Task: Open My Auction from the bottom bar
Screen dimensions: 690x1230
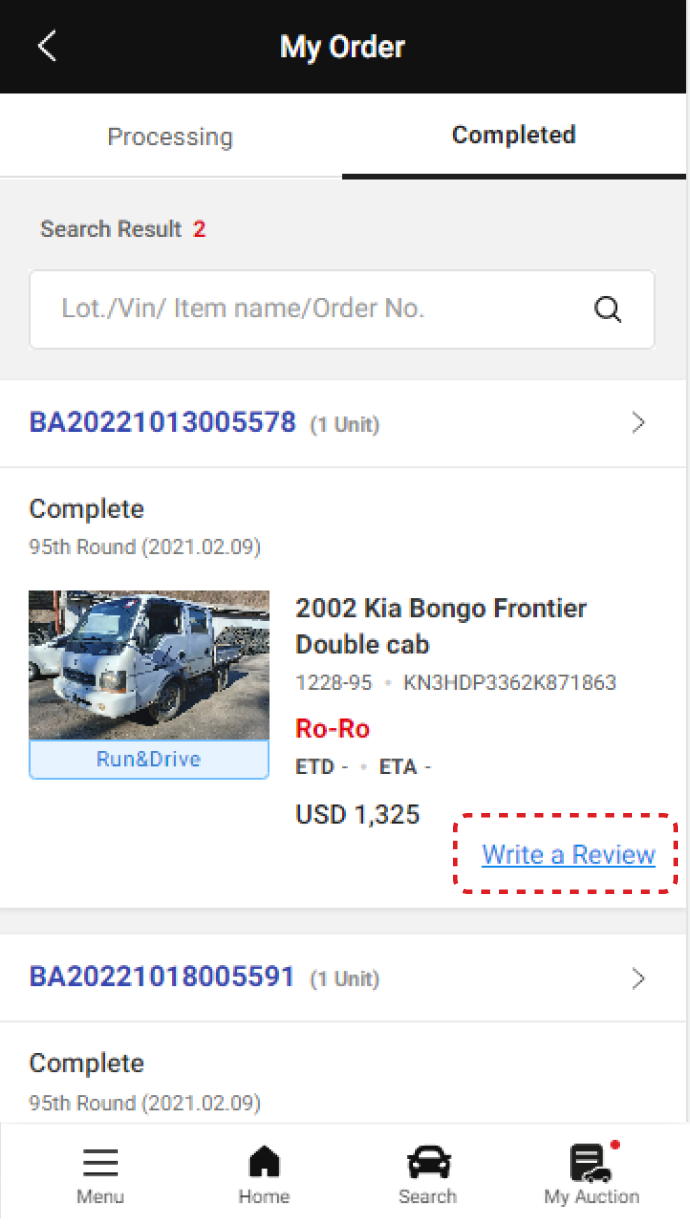Action: point(591,1163)
